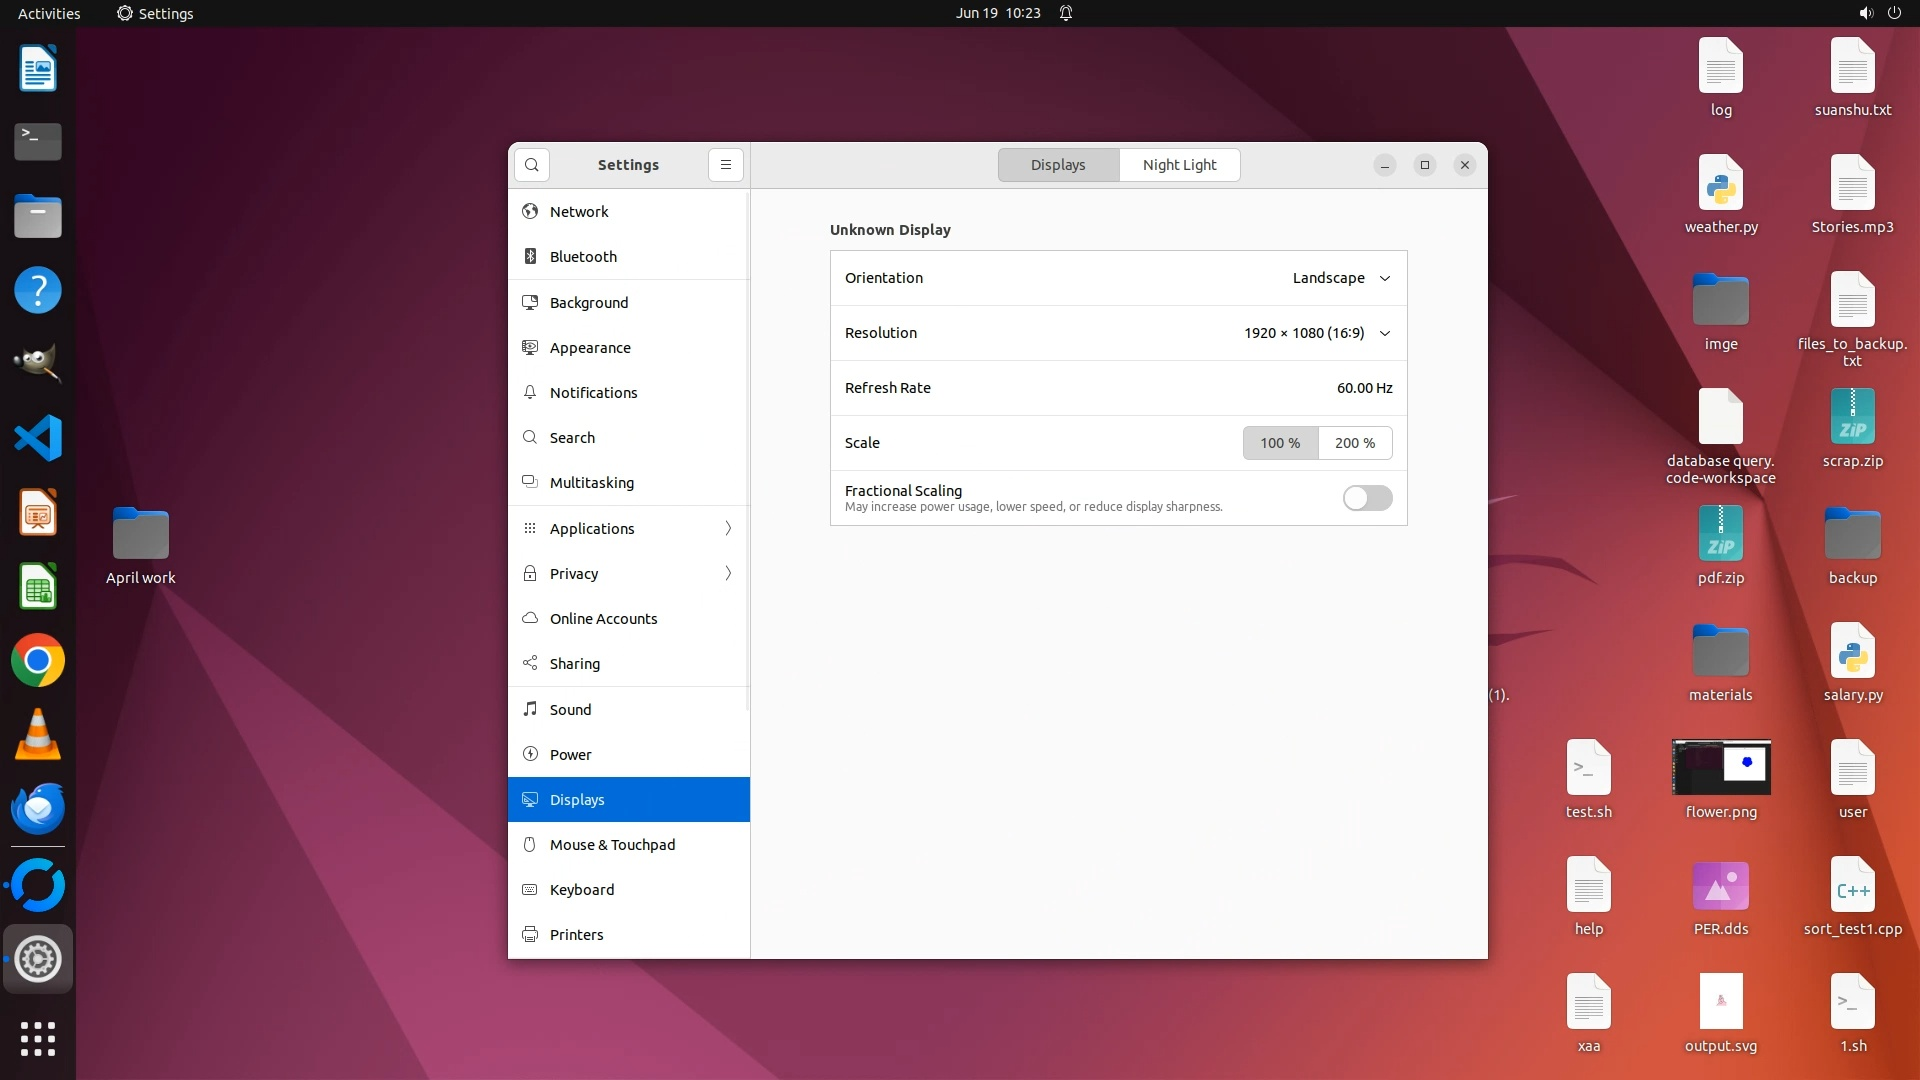Set display scale to 200 %

pyautogui.click(x=1355, y=443)
